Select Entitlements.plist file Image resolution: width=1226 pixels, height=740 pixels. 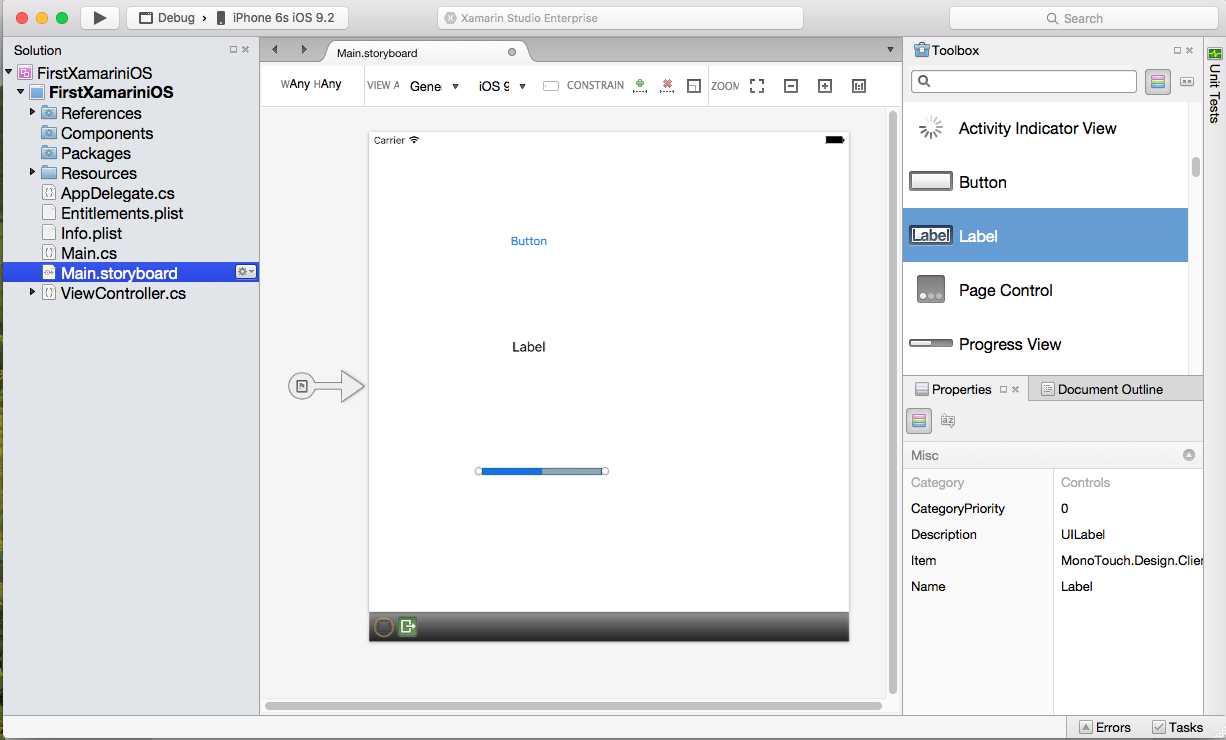point(122,213)
